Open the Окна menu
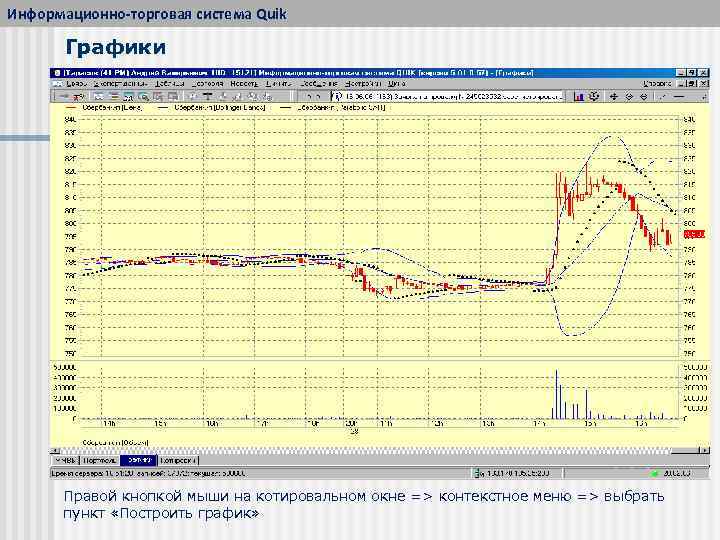The image size is (720, 540). coord(396,84)
